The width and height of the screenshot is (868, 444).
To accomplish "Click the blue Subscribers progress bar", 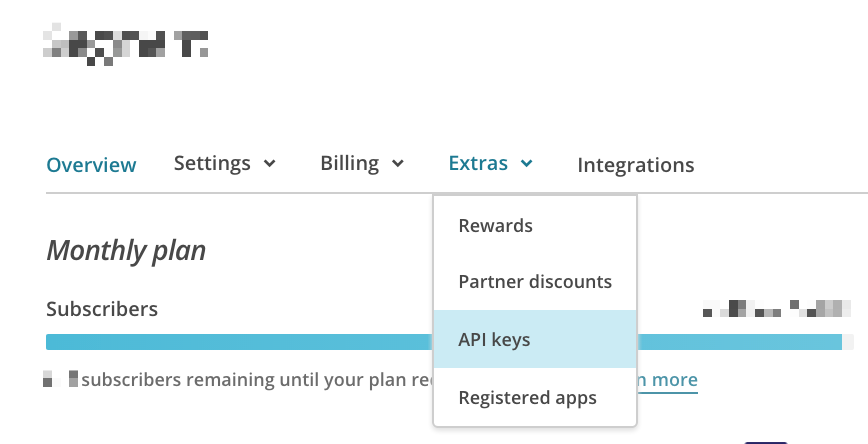I will 240,342.
